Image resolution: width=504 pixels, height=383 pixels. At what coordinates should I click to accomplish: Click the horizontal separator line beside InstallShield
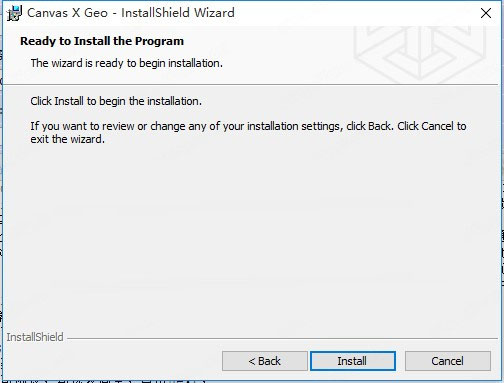pos(282,339)
